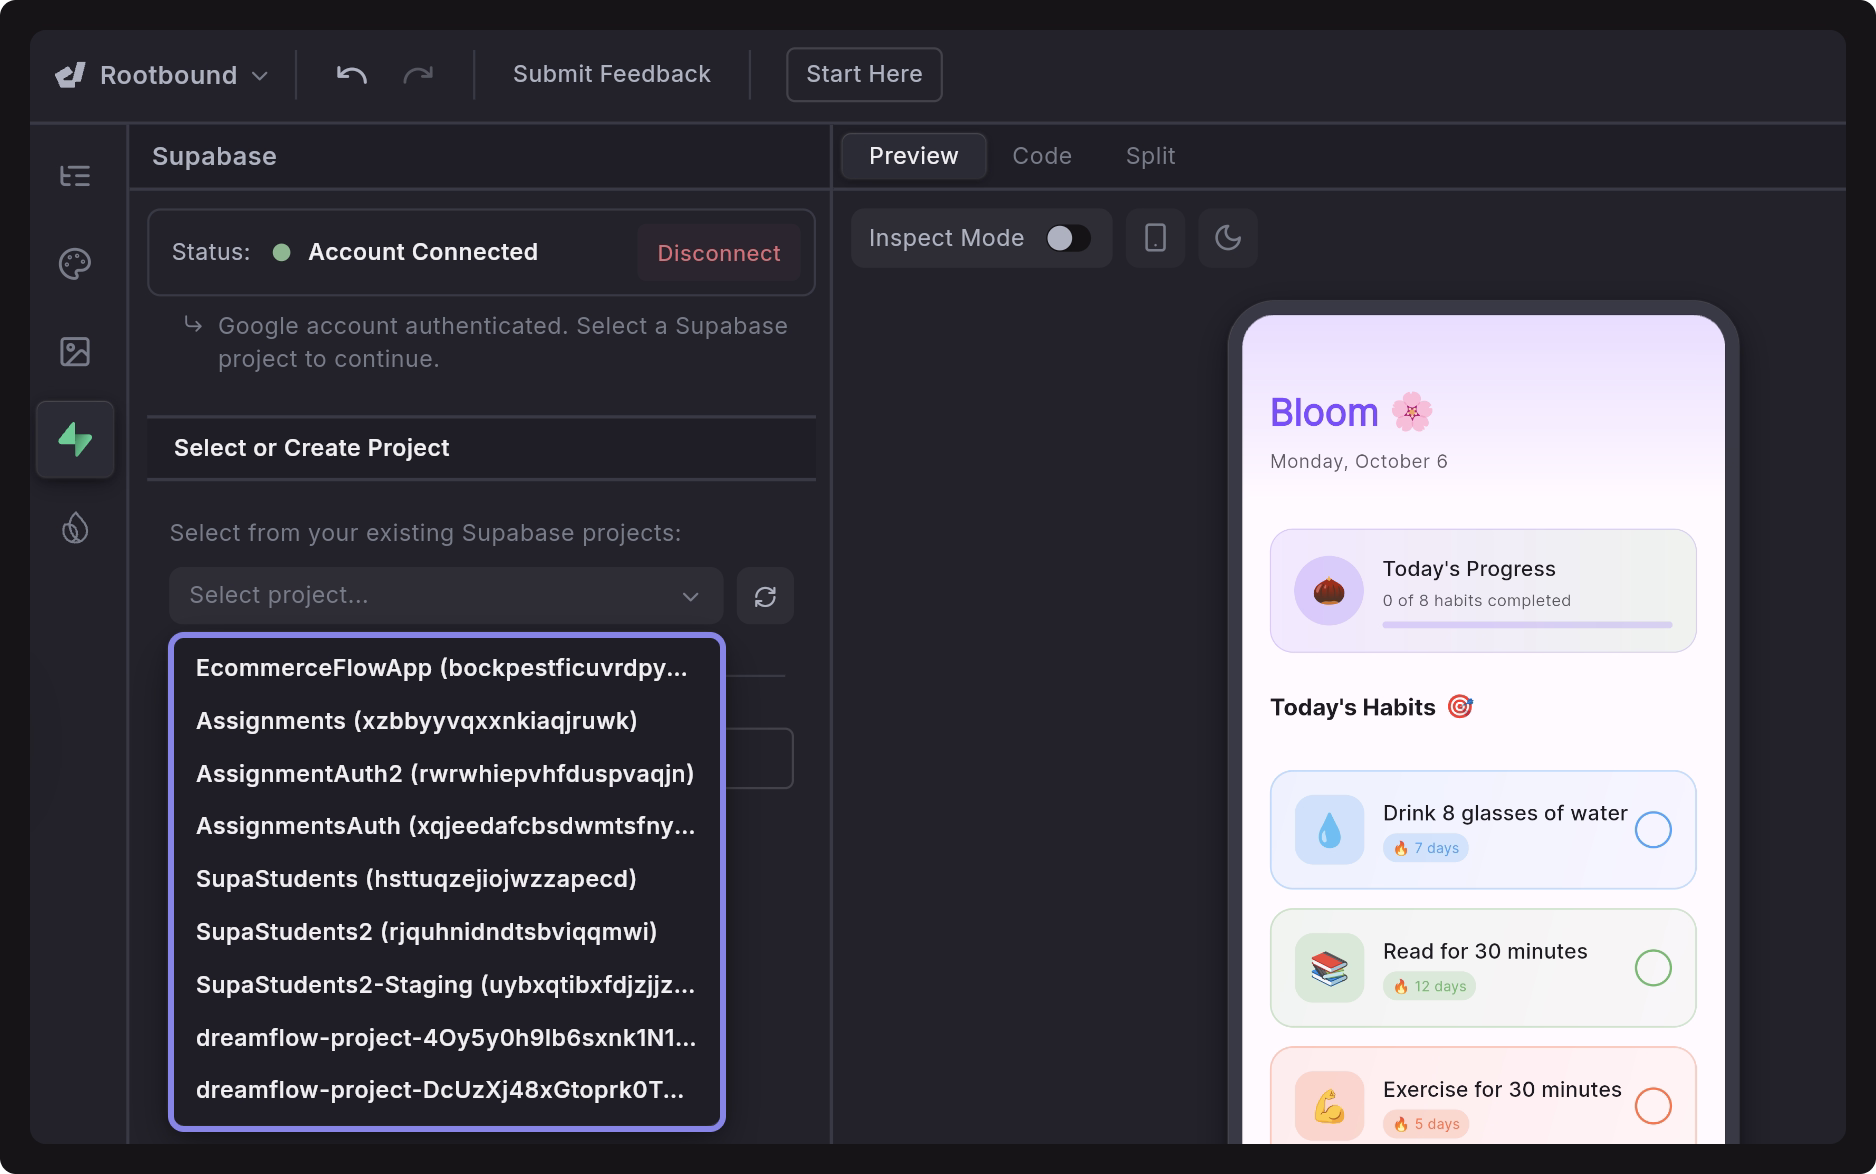This screenshot has width=1876, height=1174.
Task: Enable the Inspect Mode switch
Action: tap(1067, 238)
